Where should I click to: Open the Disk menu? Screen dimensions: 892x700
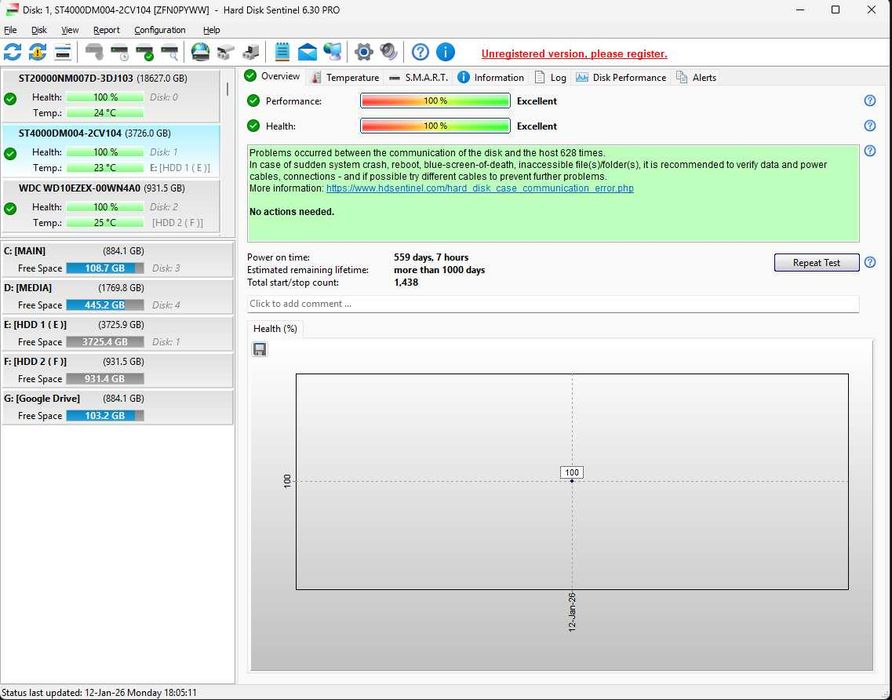coord(39,30)
